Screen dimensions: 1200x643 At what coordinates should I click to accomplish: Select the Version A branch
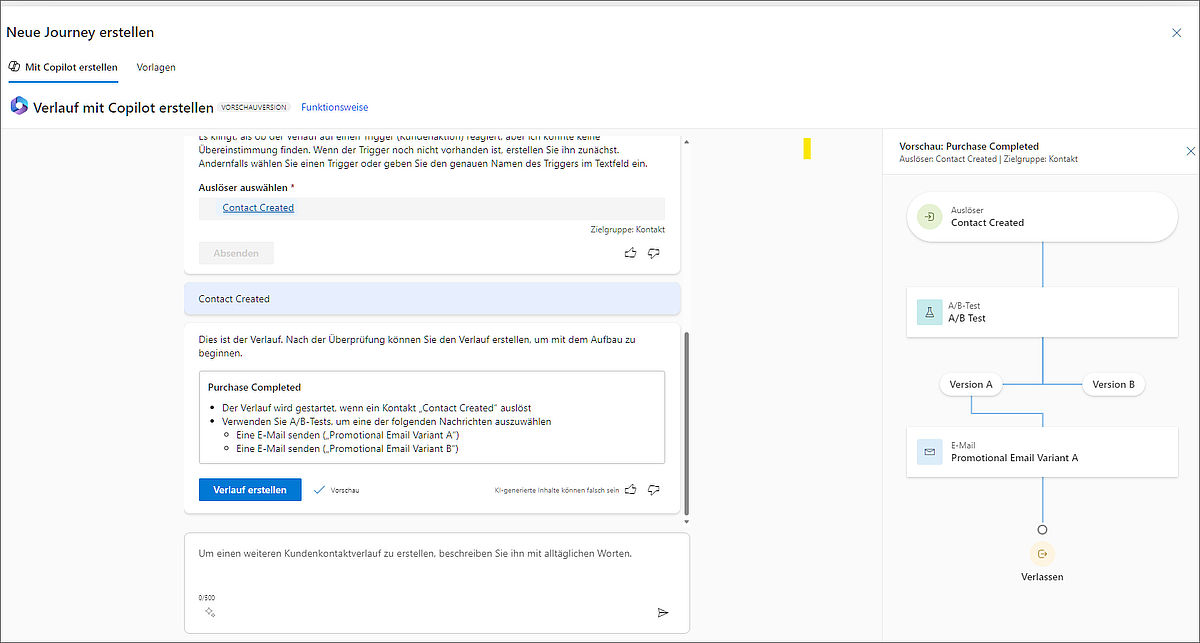pos(971,384)
